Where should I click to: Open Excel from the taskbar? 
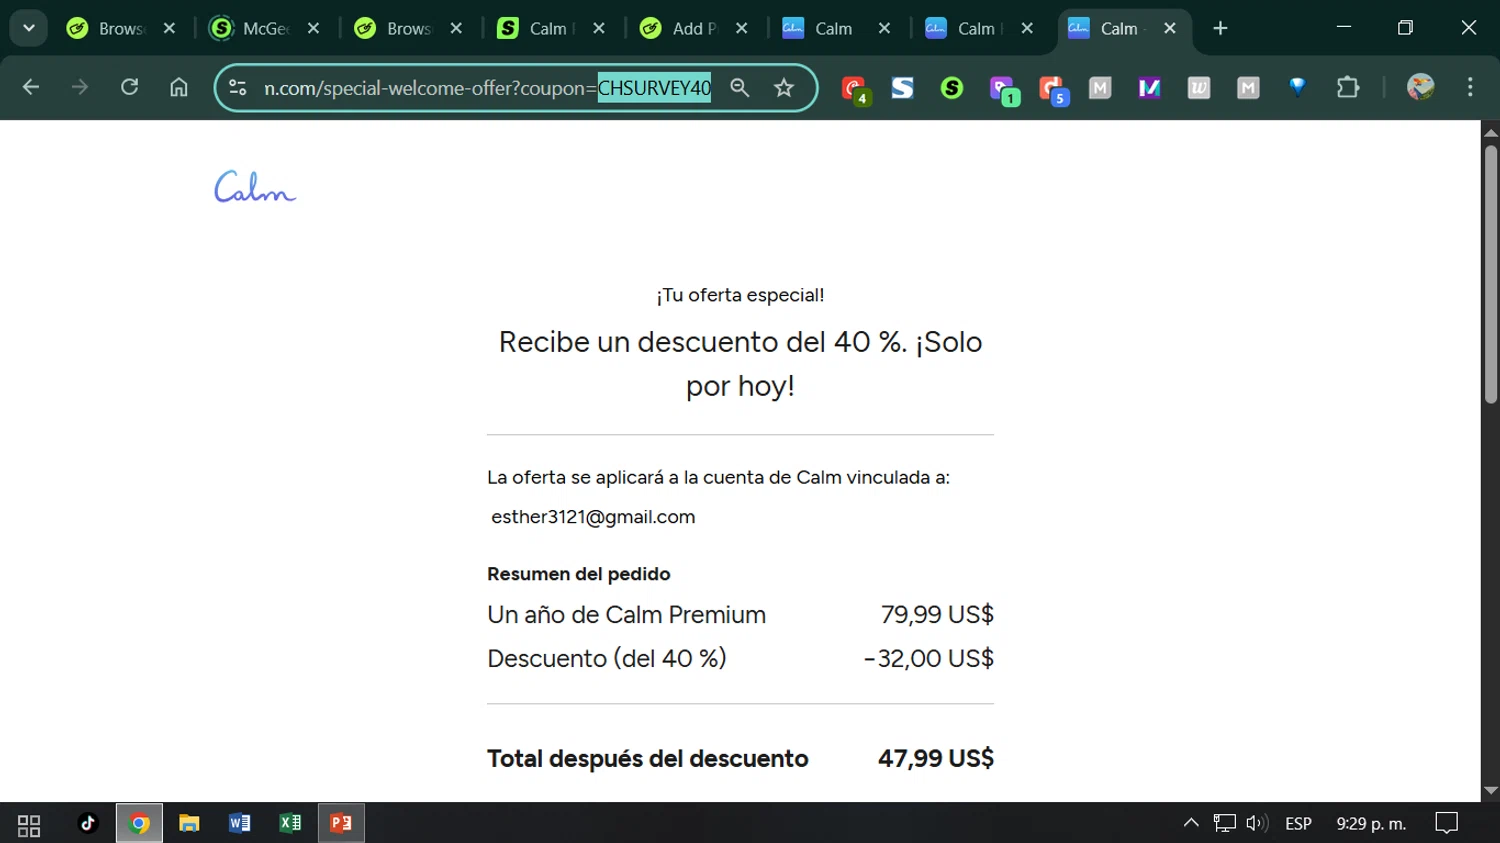[x=290, y=823]
